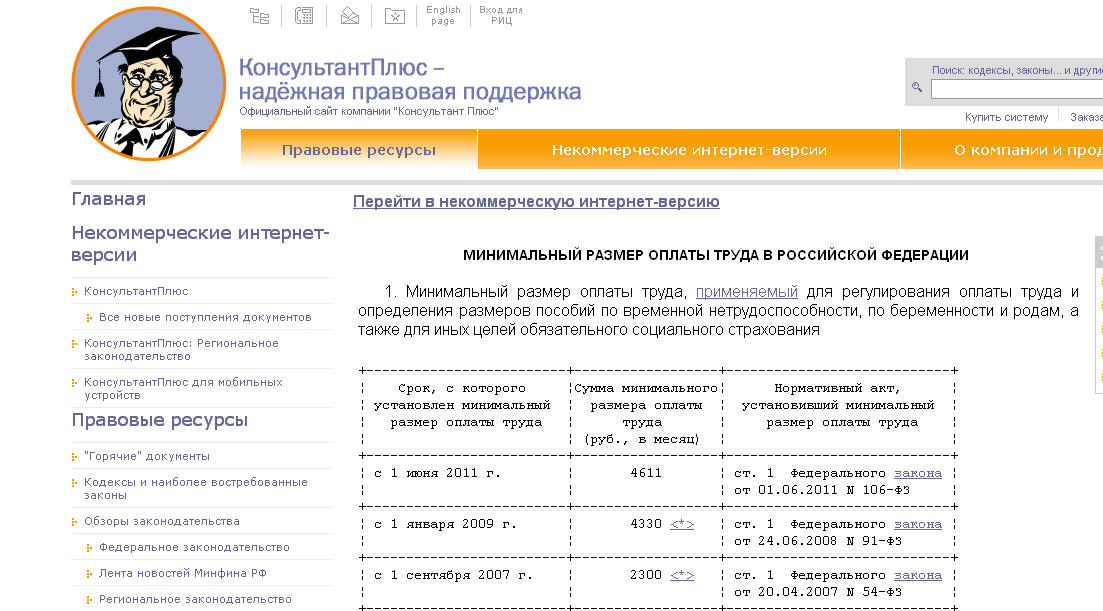1103x611 pixels.
Task: Click cell с 1 сентября 2007 г.
Action: [453, 574]
